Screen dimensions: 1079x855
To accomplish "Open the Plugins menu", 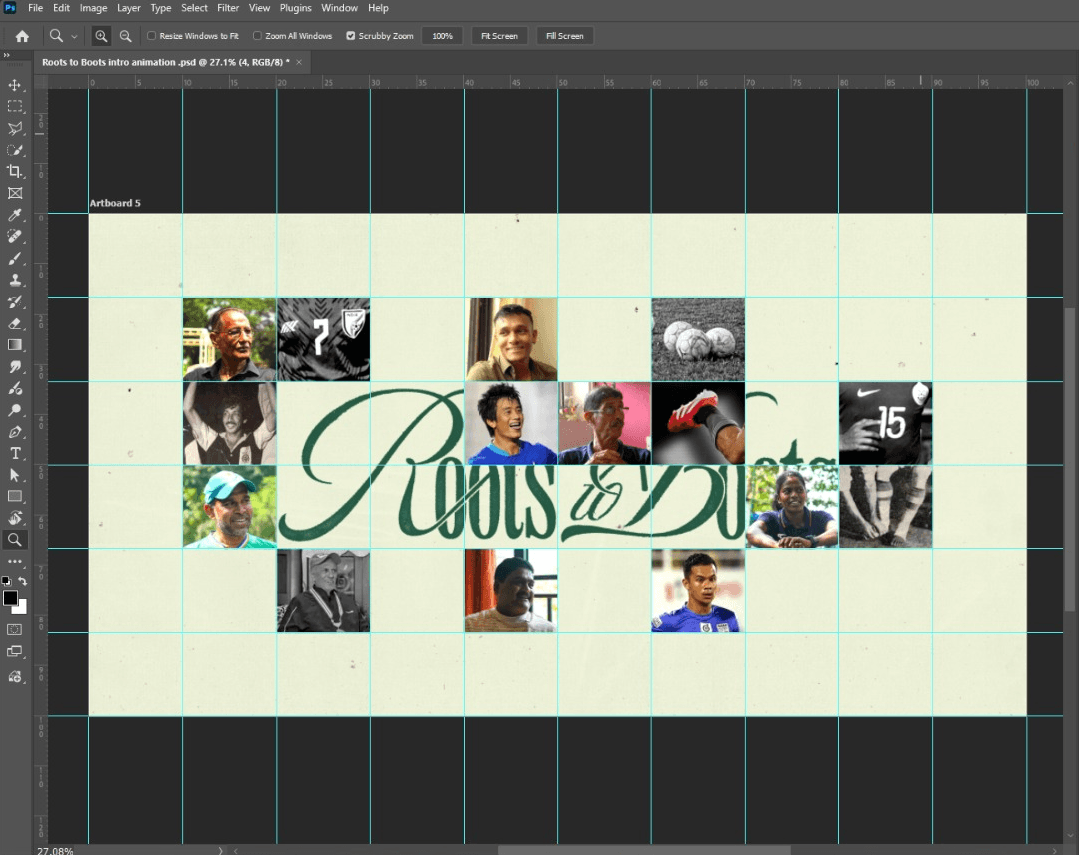I will pyautogui.click(x=295, y=8).
